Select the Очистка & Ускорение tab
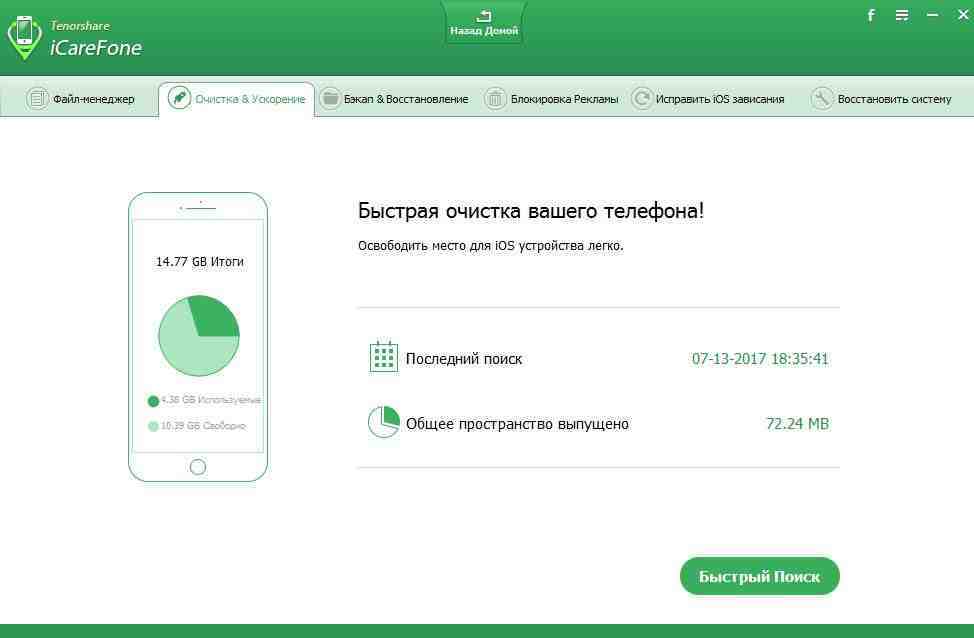 click(x=237, y=99)
